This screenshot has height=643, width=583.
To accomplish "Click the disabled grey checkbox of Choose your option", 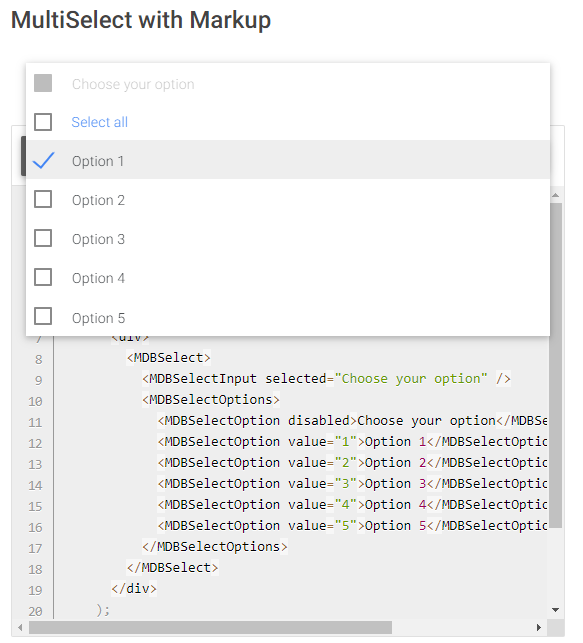I will [43, 83].
